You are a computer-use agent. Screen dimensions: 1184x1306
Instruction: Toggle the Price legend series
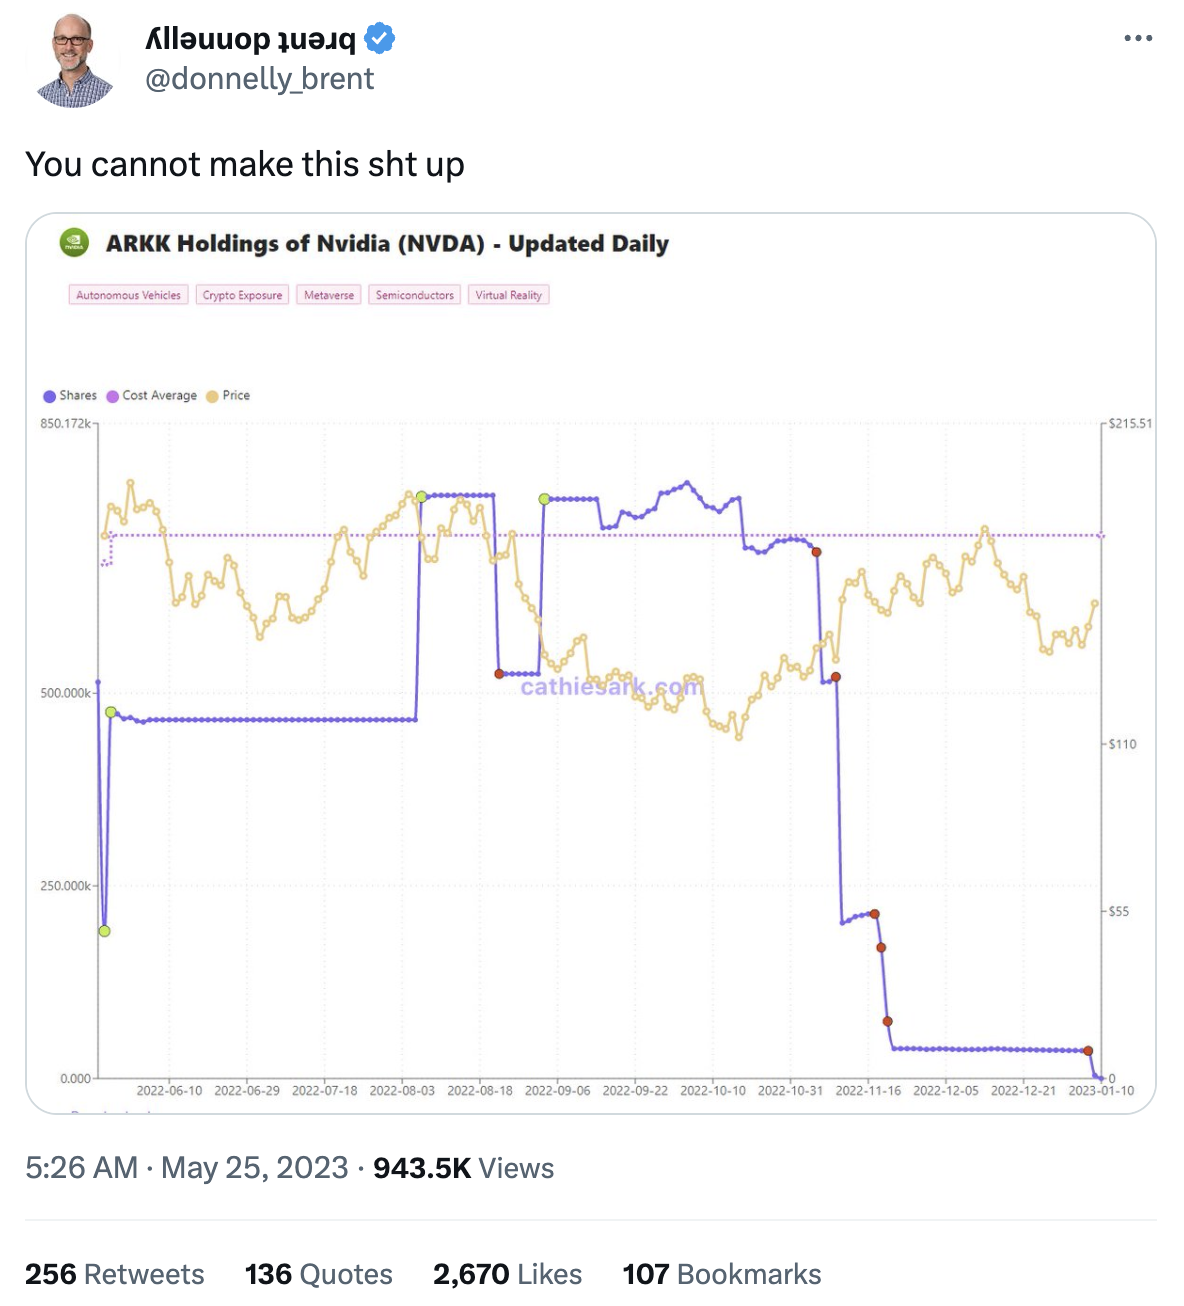tap(228, 396)
